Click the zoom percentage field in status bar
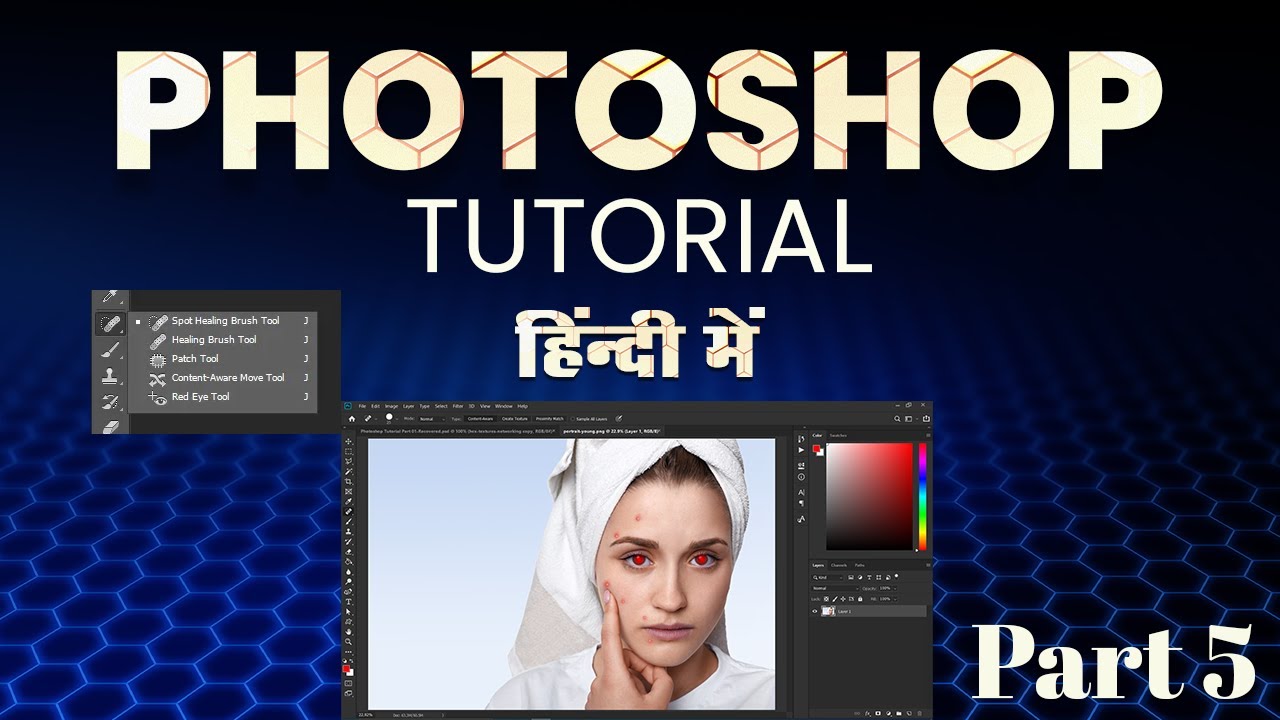The width and height of the screenshot is (1280, 720). pyautogui.click(x=366, y=715)
